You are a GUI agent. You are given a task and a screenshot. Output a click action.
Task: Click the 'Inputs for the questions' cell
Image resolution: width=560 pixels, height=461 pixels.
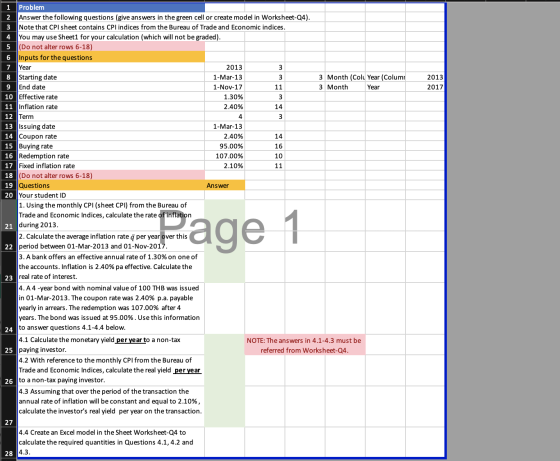coord(111,57)
